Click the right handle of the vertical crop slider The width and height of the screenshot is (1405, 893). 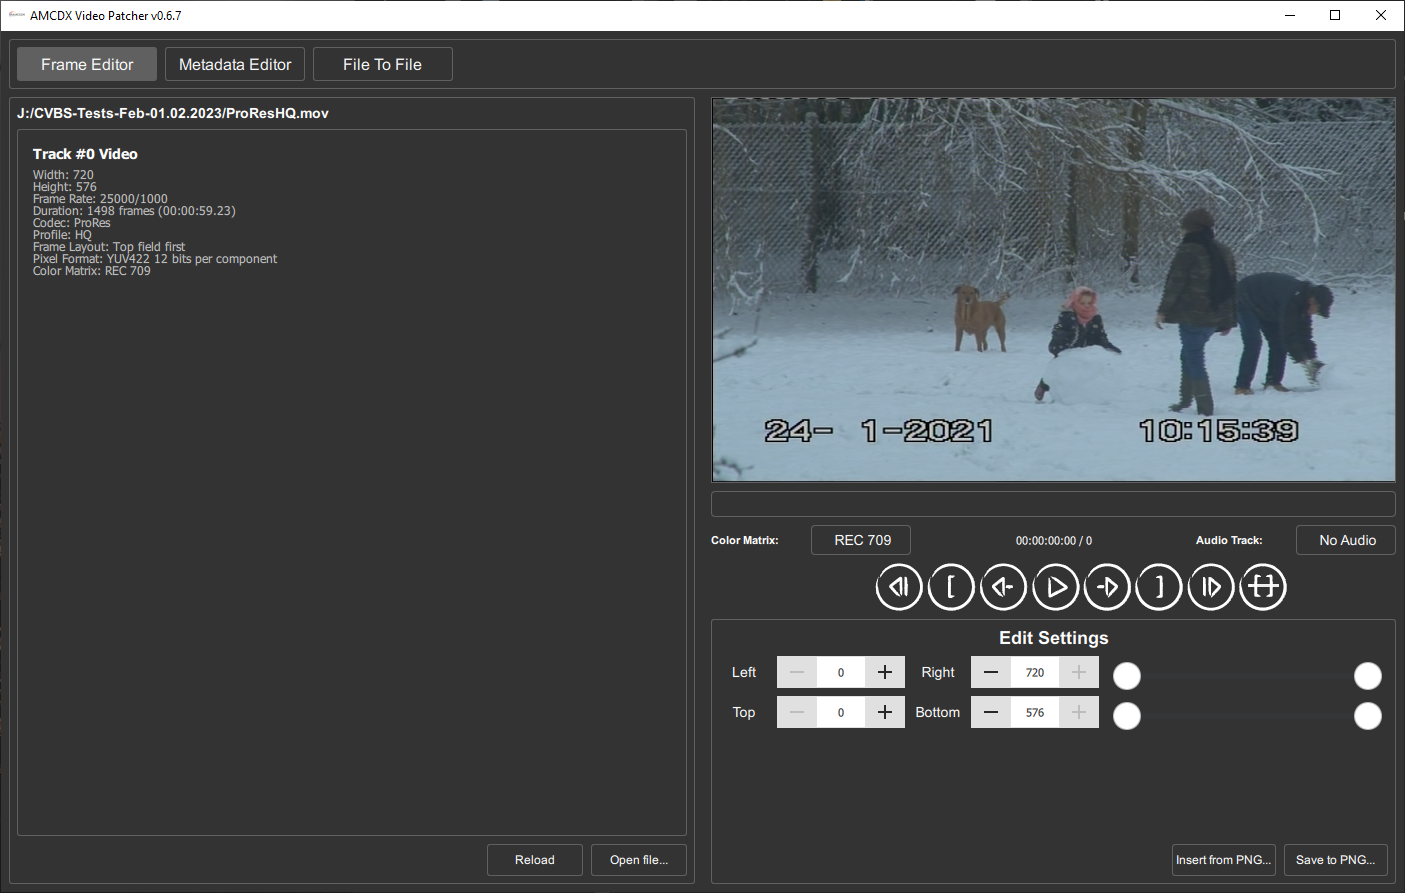[x=1368, y=716]
